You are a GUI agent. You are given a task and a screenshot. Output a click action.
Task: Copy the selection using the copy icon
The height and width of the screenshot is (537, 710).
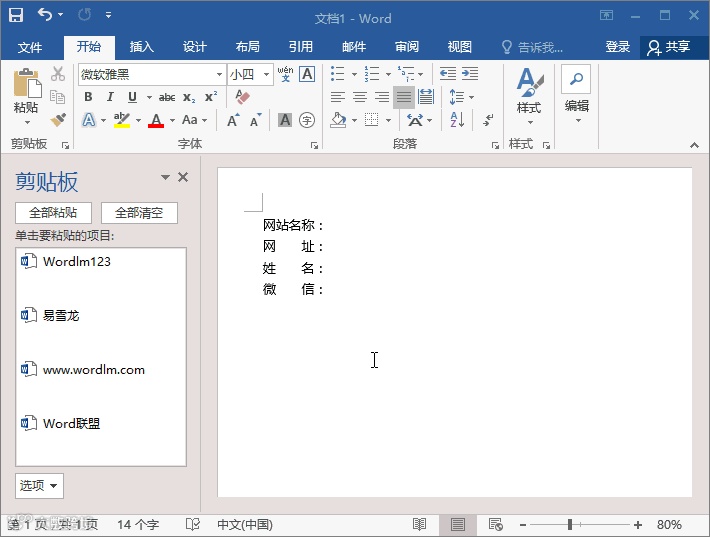pyautogui.click(x=58, y=97)
